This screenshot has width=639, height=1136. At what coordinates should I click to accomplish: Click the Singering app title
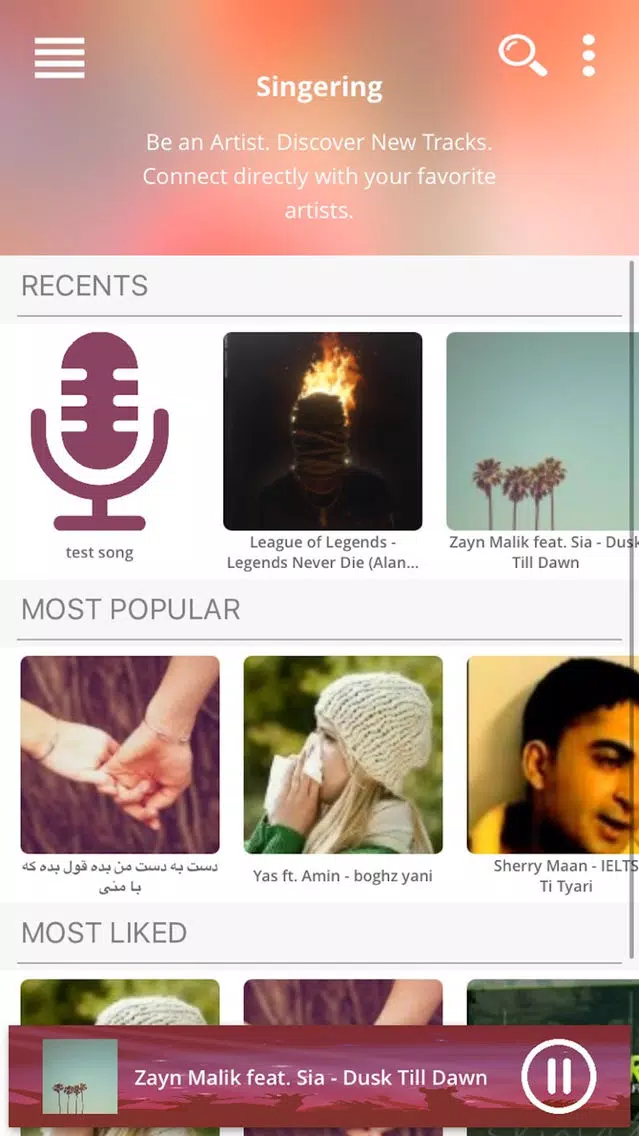click(x=319, y=87)
